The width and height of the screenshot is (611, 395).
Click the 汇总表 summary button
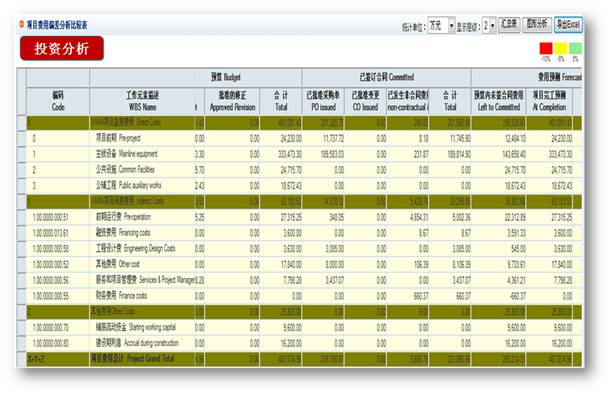point(509,25)
